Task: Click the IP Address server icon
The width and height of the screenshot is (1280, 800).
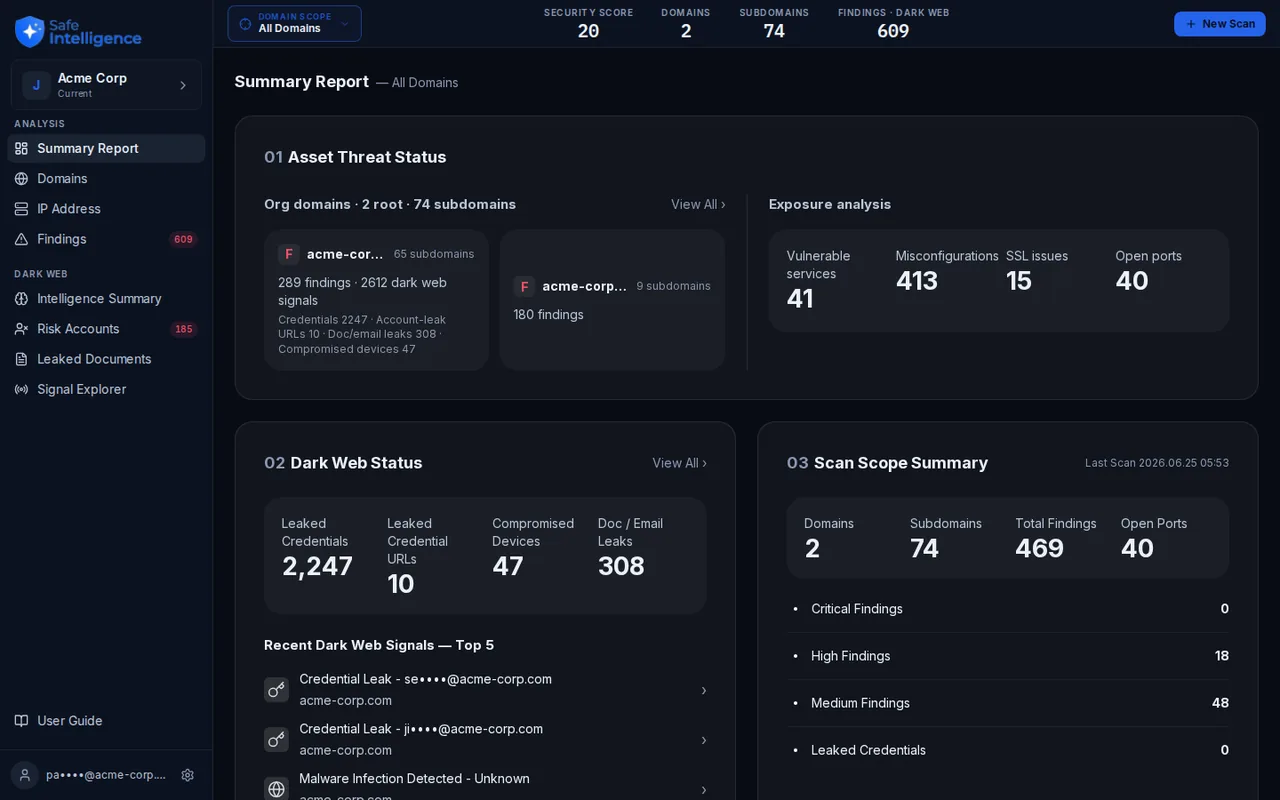Action: click(x=21, y=209)
